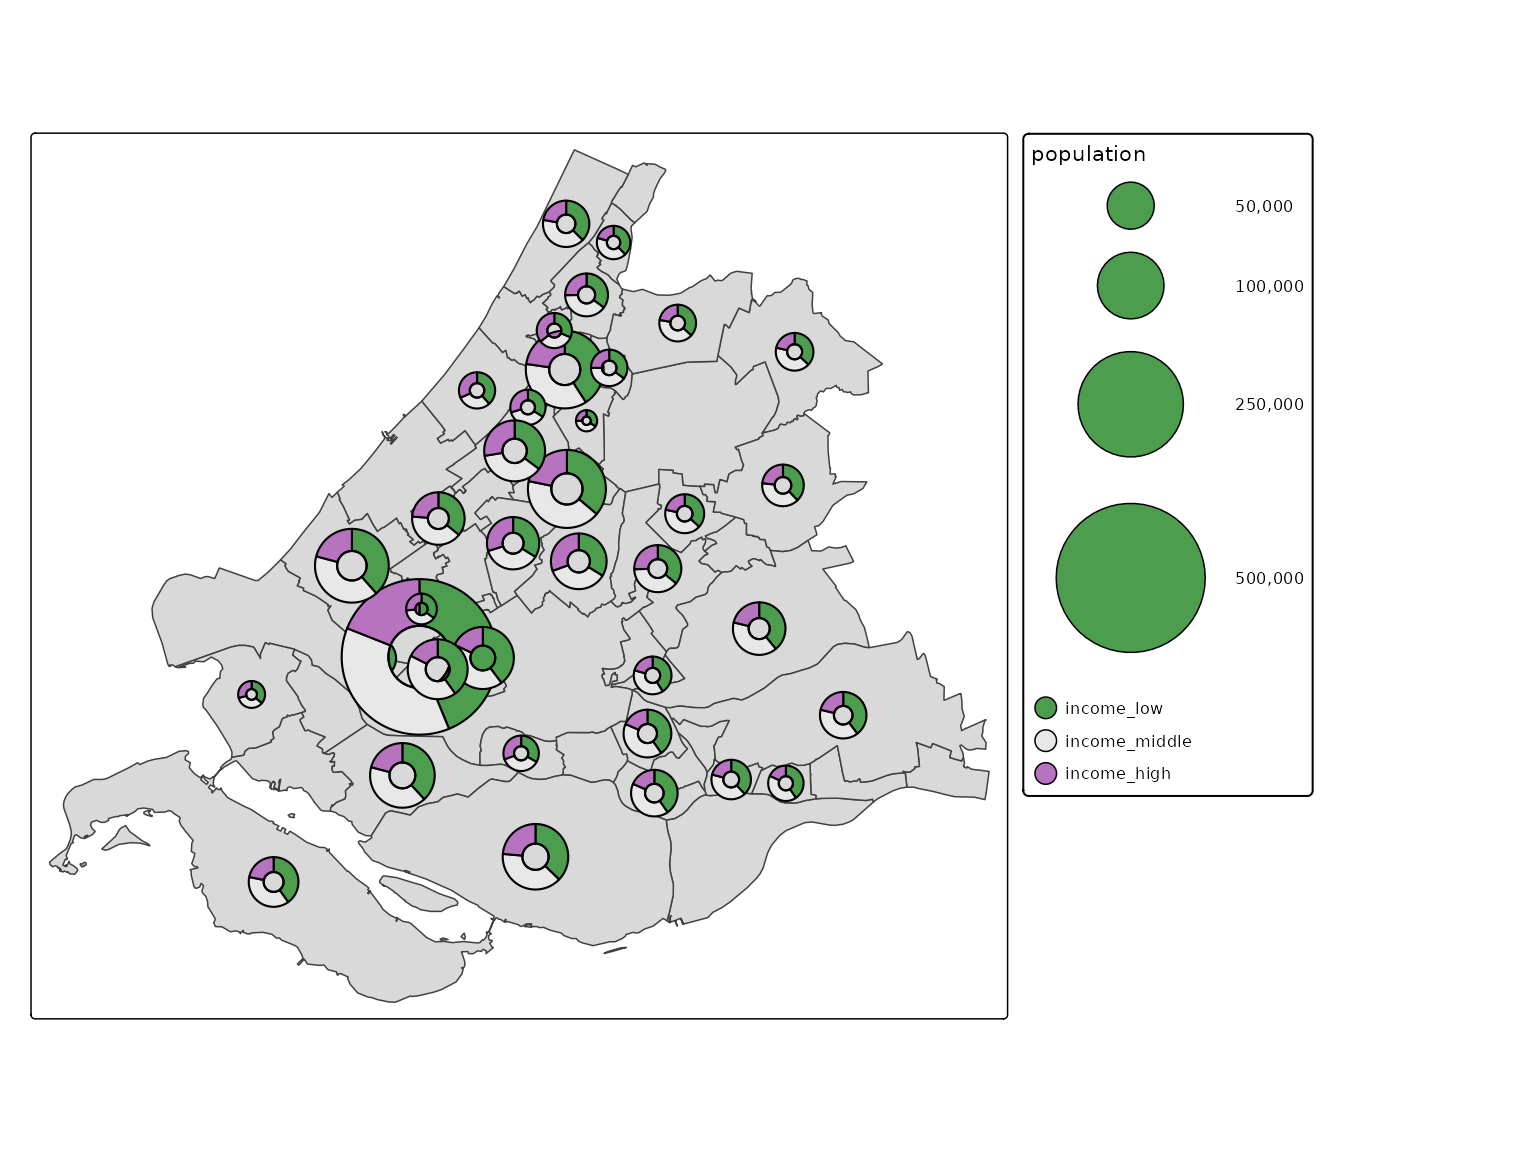Viewport: 1536px width, 1152px height.
Task: Click the donut symbol on the southwestern island
Action: click(274, 882)
